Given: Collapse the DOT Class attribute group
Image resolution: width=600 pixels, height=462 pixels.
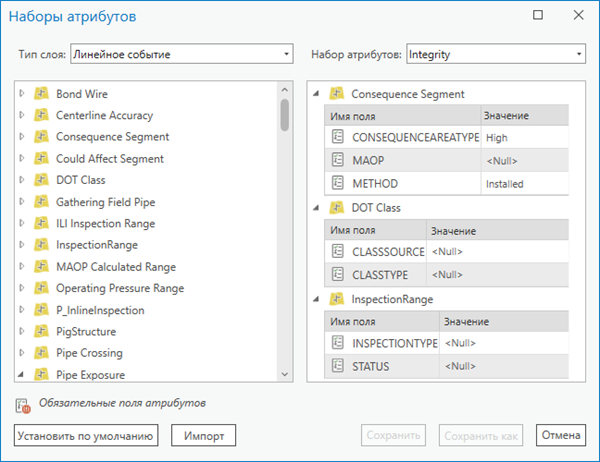Looking at the screenshot, I should [316, 208].
